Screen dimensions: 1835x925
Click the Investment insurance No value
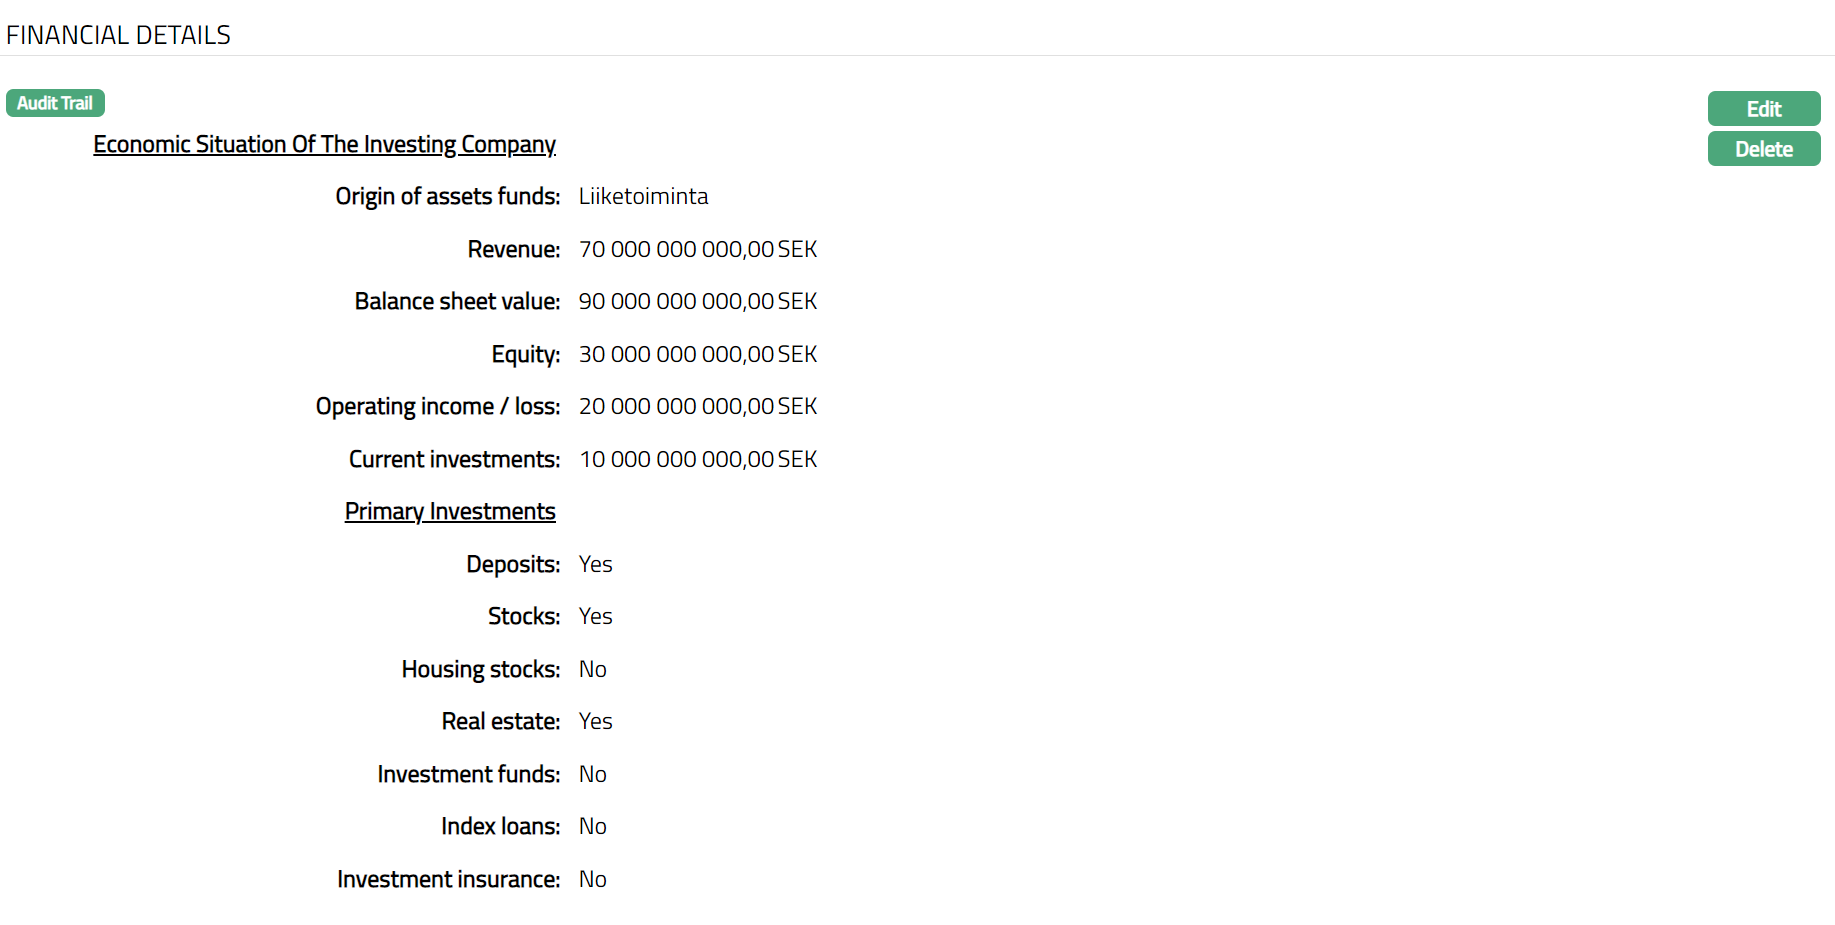tap(592, 880)
